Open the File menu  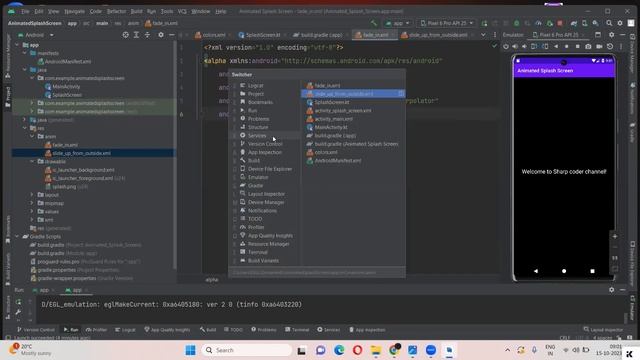click(25, 11)
